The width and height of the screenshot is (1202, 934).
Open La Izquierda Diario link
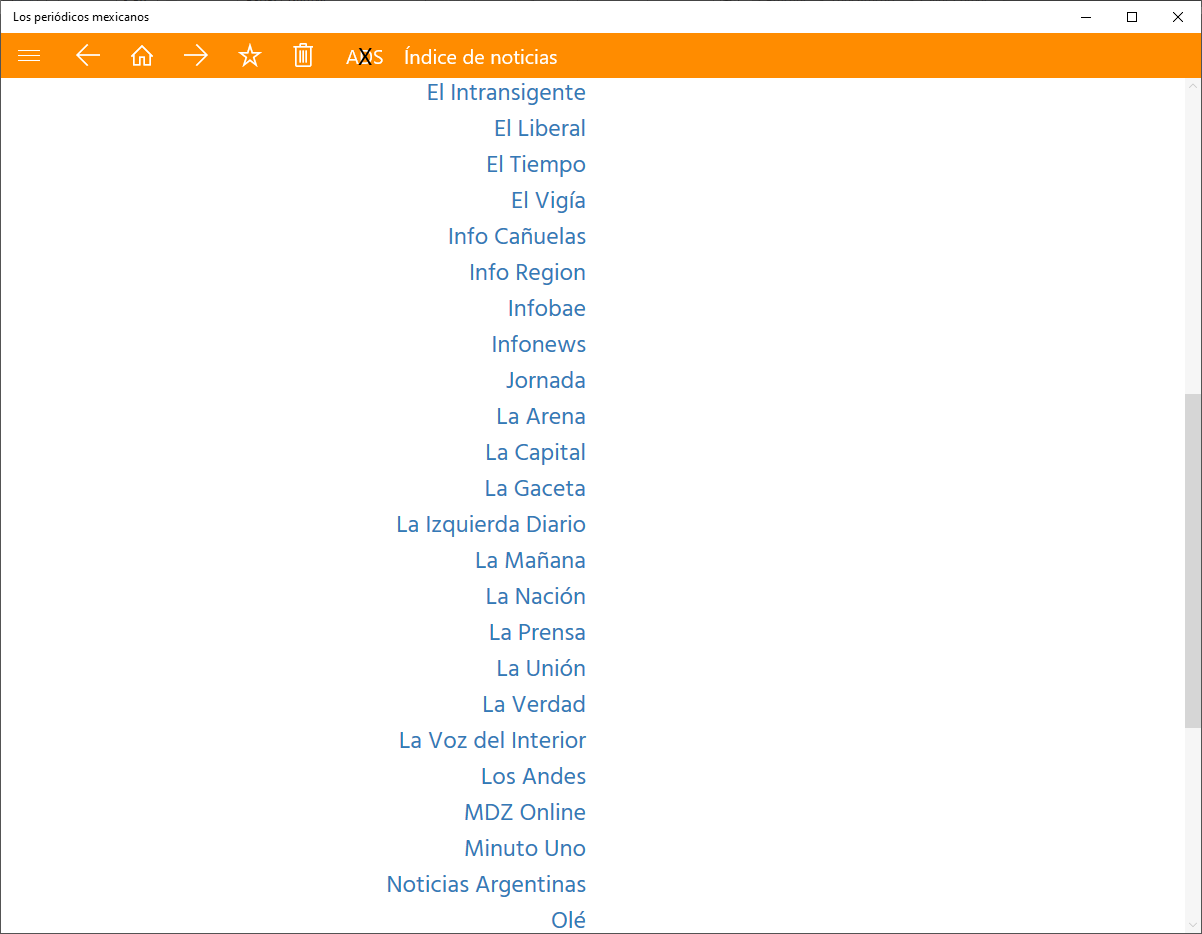point(491,524)
